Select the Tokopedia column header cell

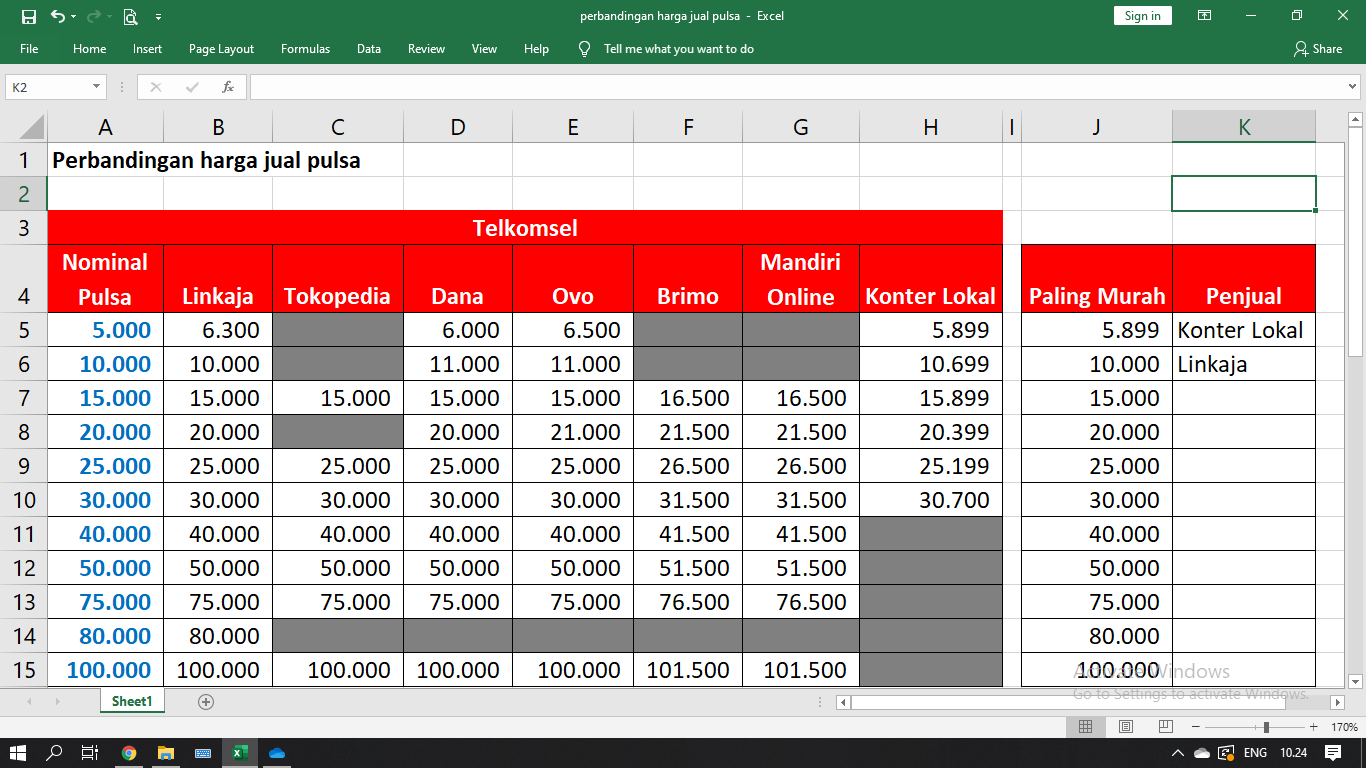pyautogui.click(x=338, y=279)
